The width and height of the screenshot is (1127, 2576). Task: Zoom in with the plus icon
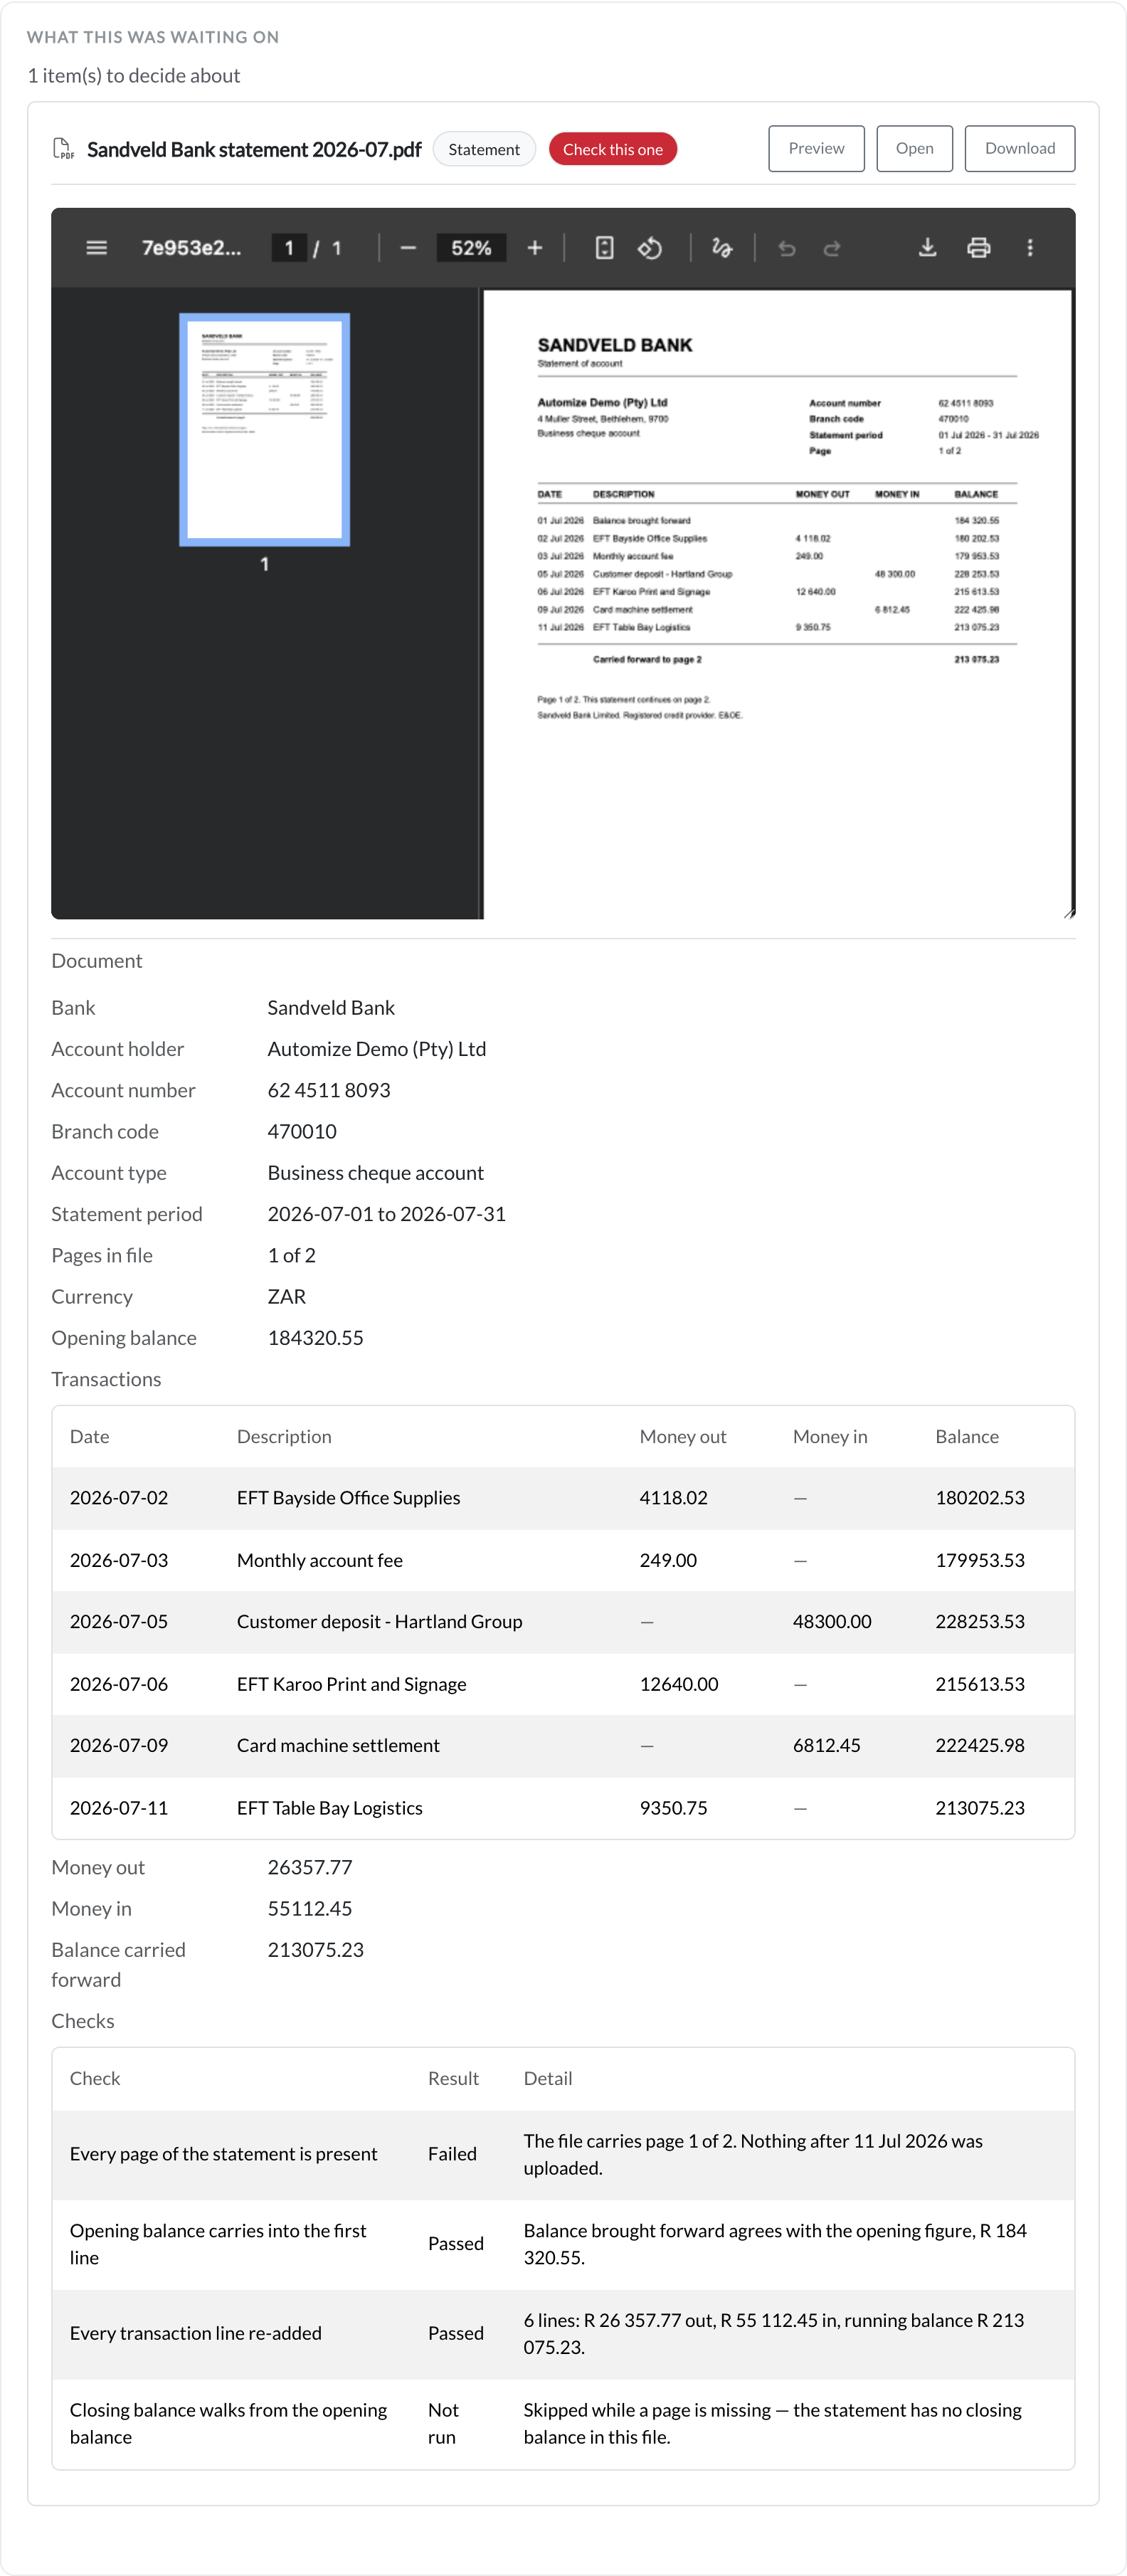point(535,247)
